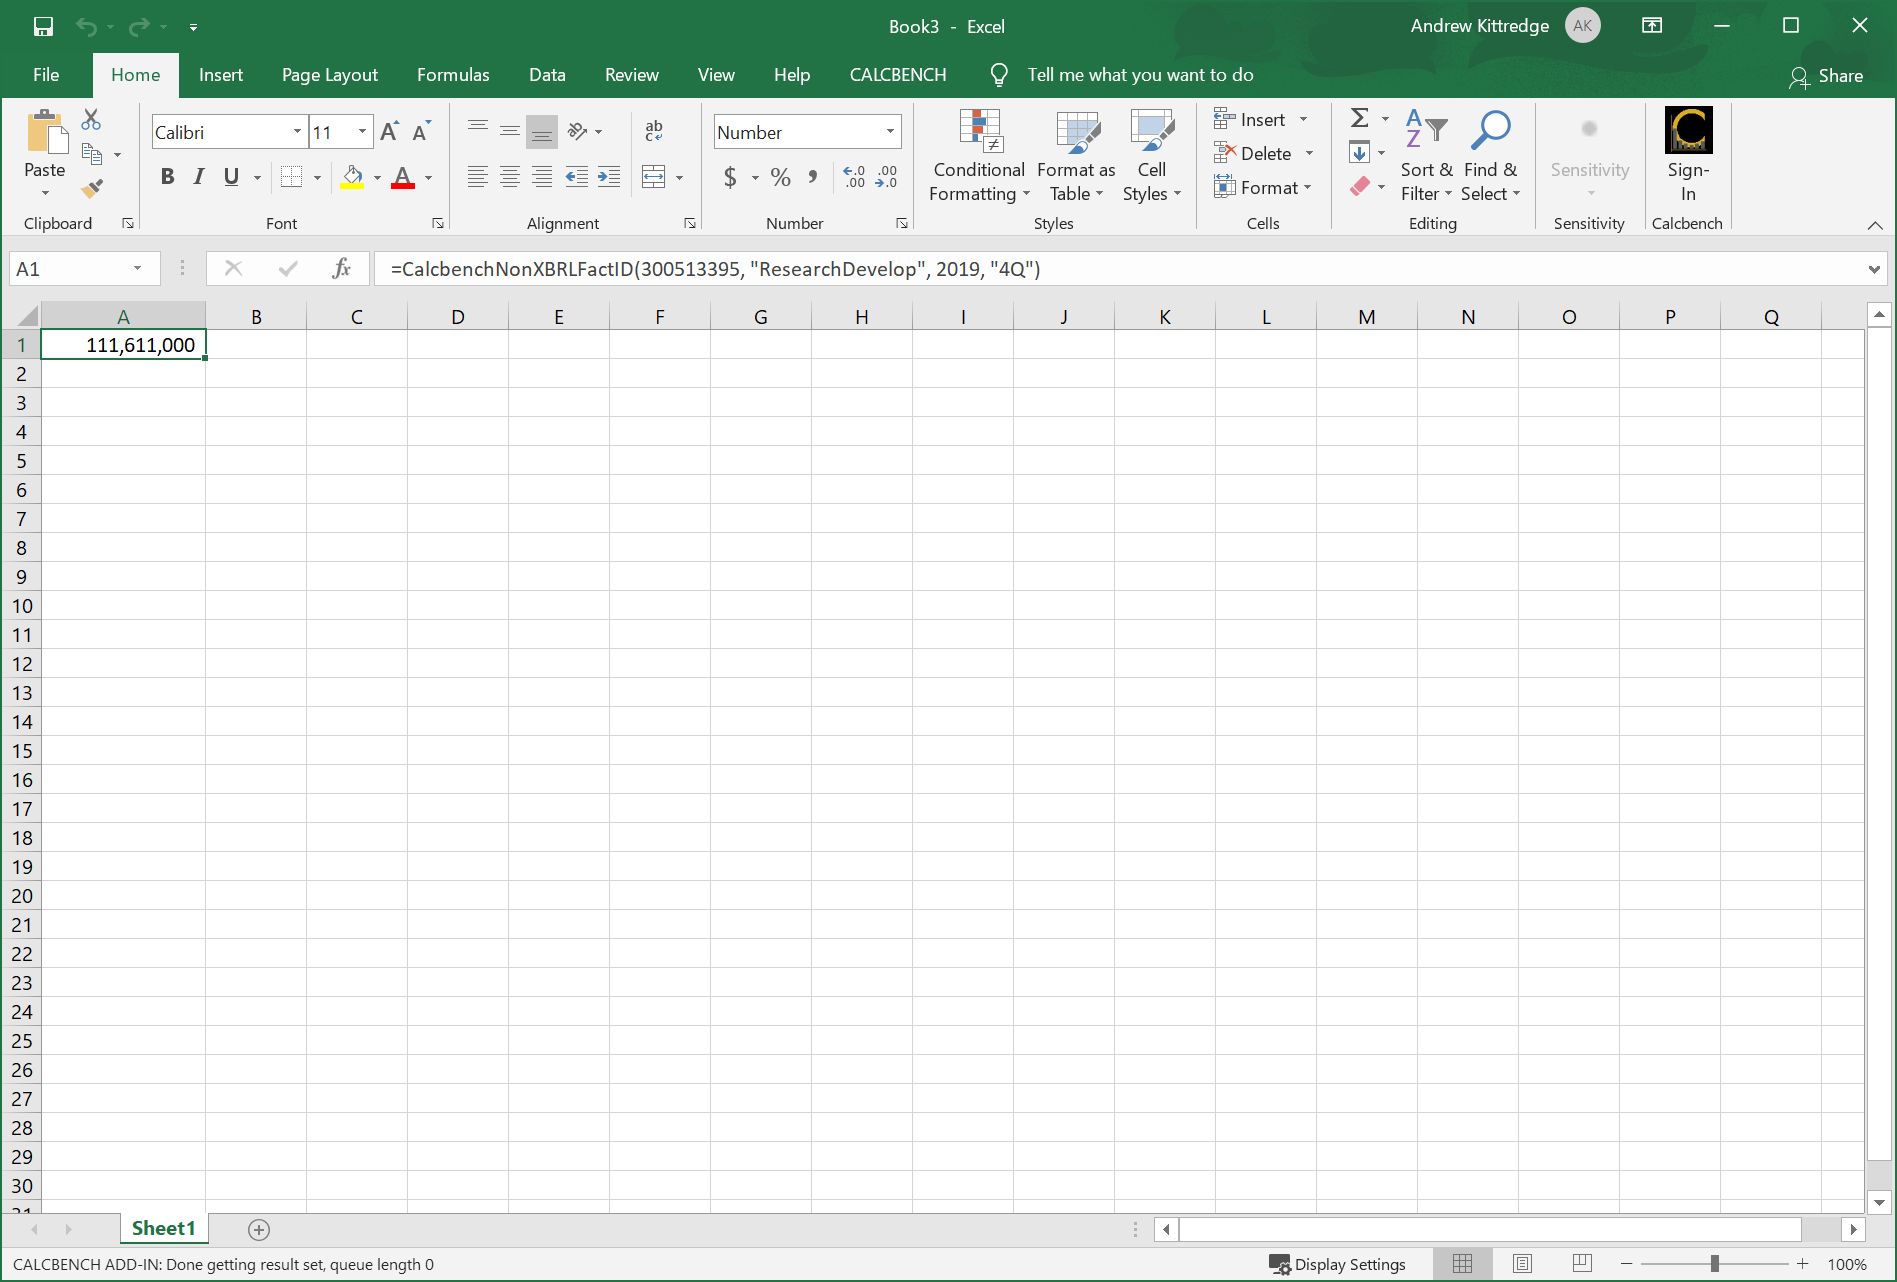Click the Save icon in title bar
Image resolution: width=1897 pixels, height=1282 pixels.
click(43, 26)
